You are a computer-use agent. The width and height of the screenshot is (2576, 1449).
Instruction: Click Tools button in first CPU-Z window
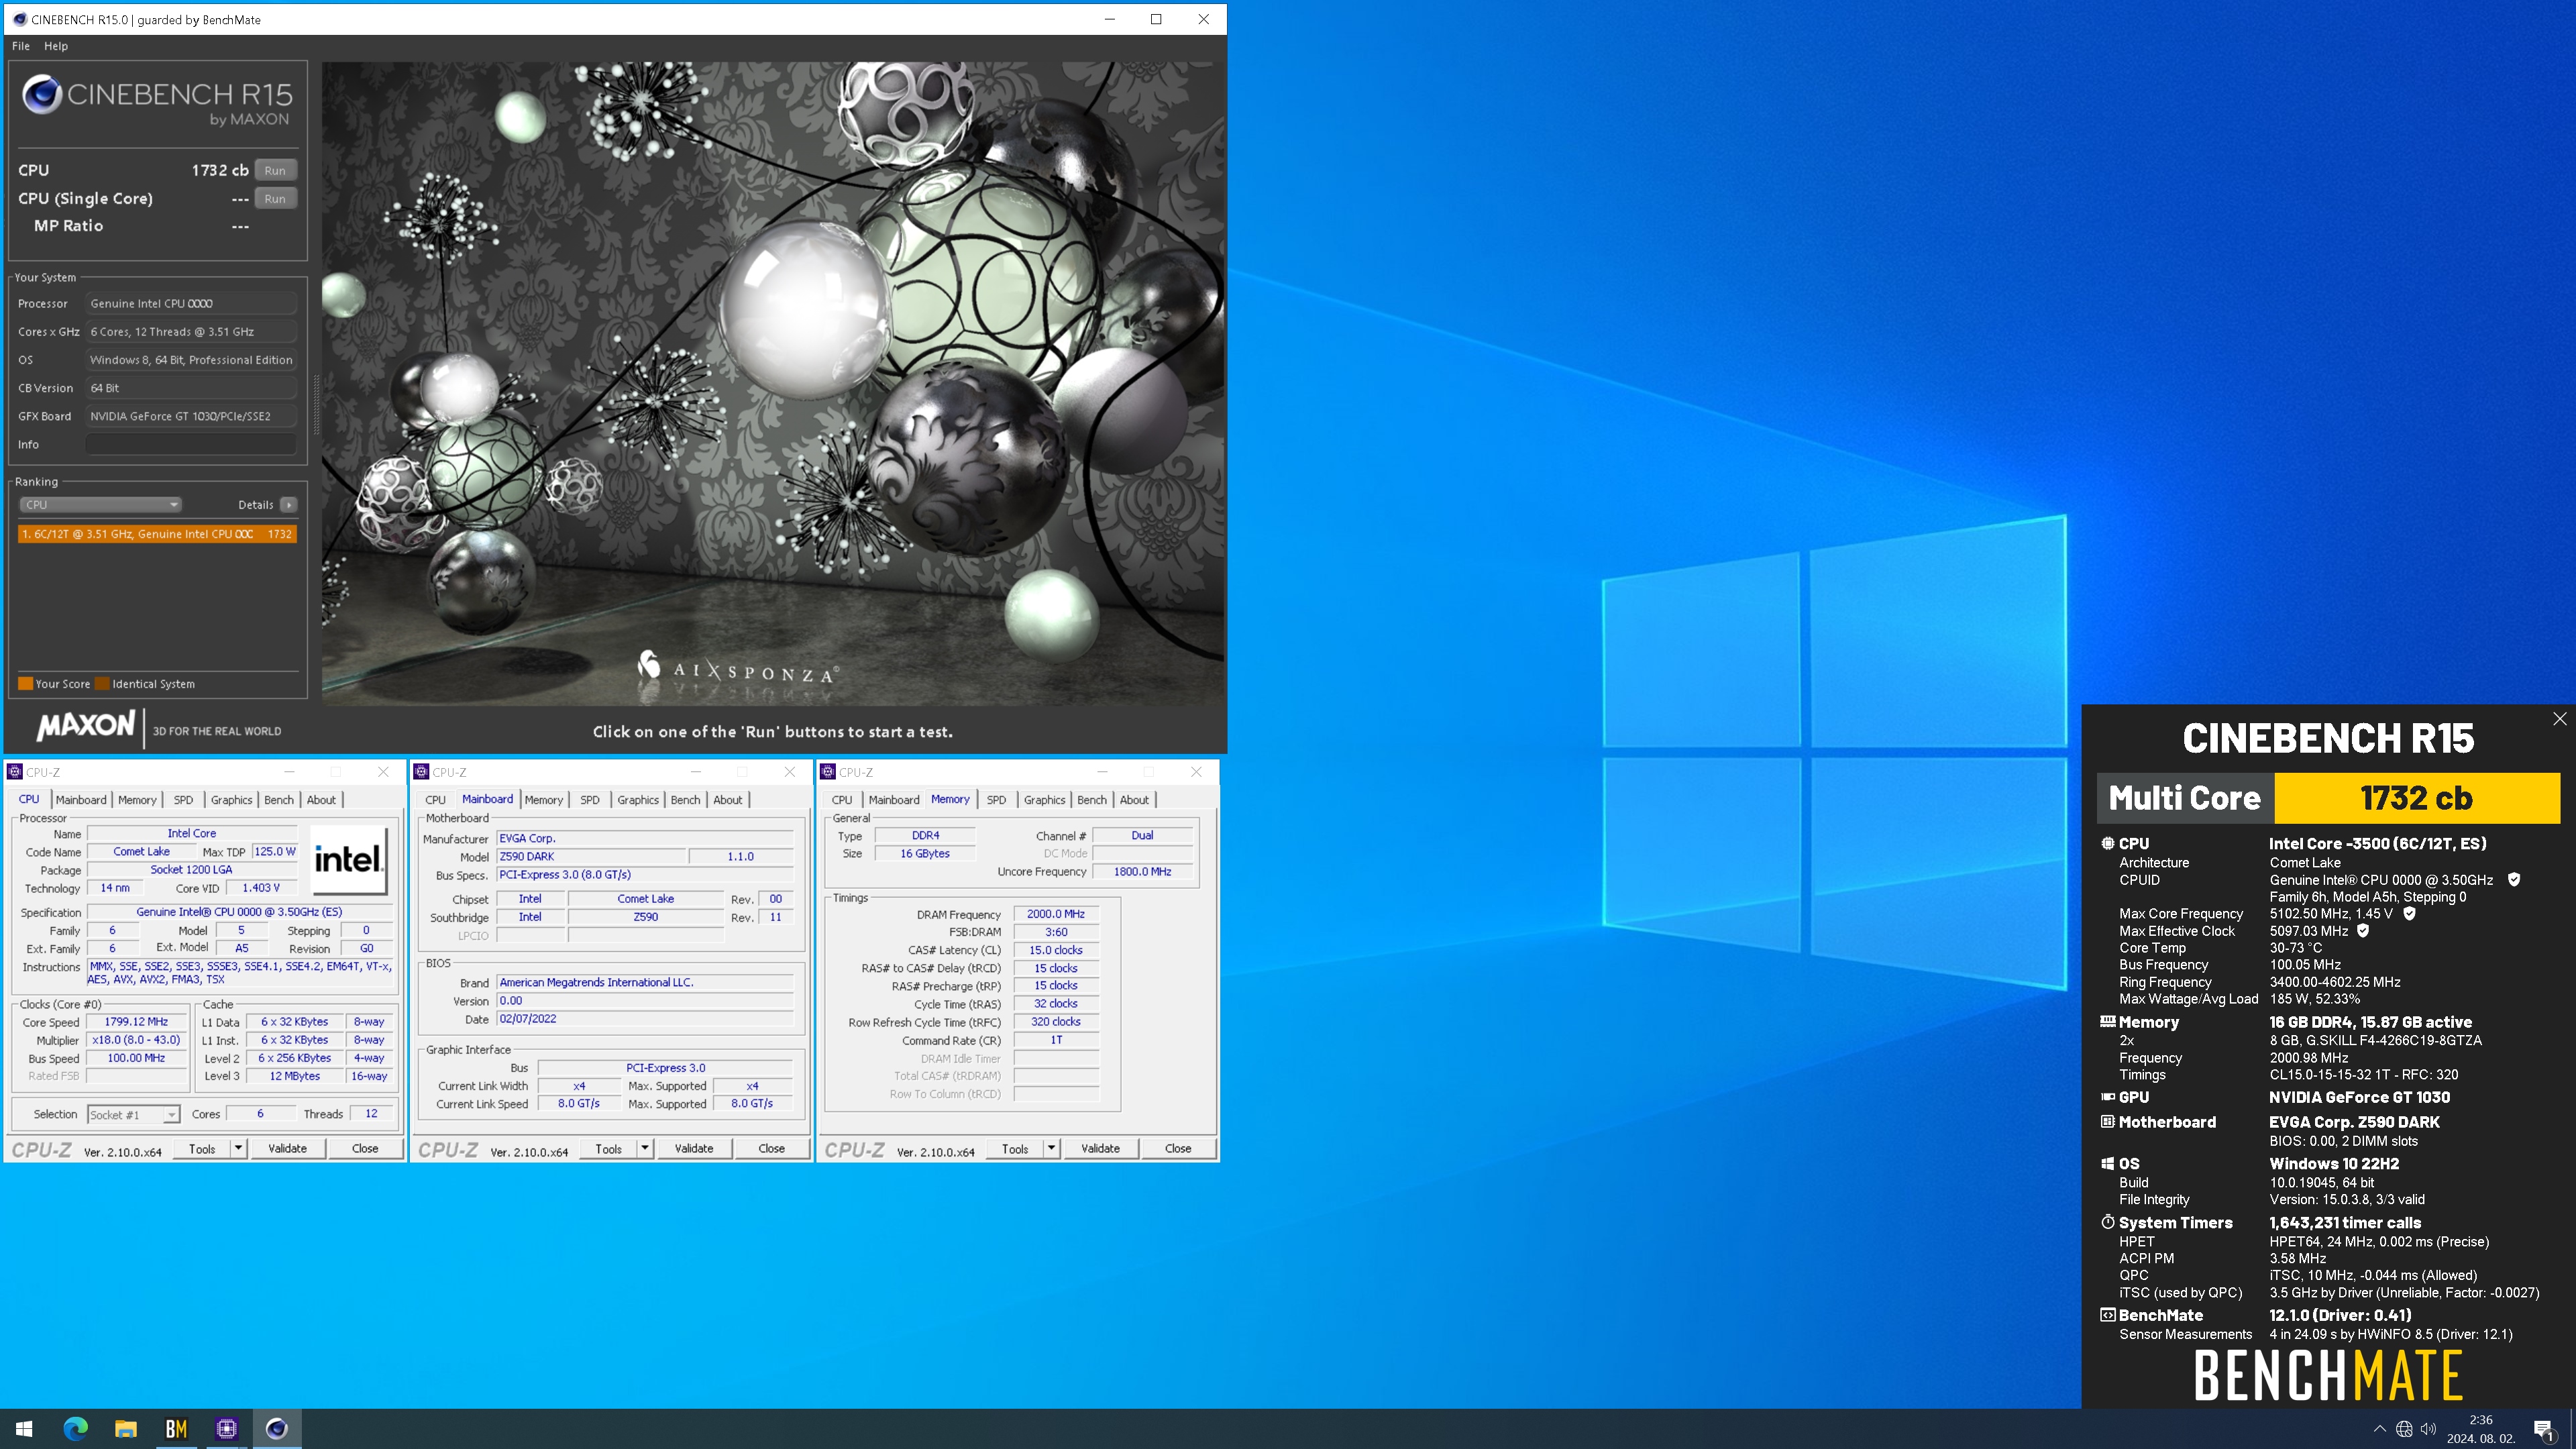(202, 1148)
